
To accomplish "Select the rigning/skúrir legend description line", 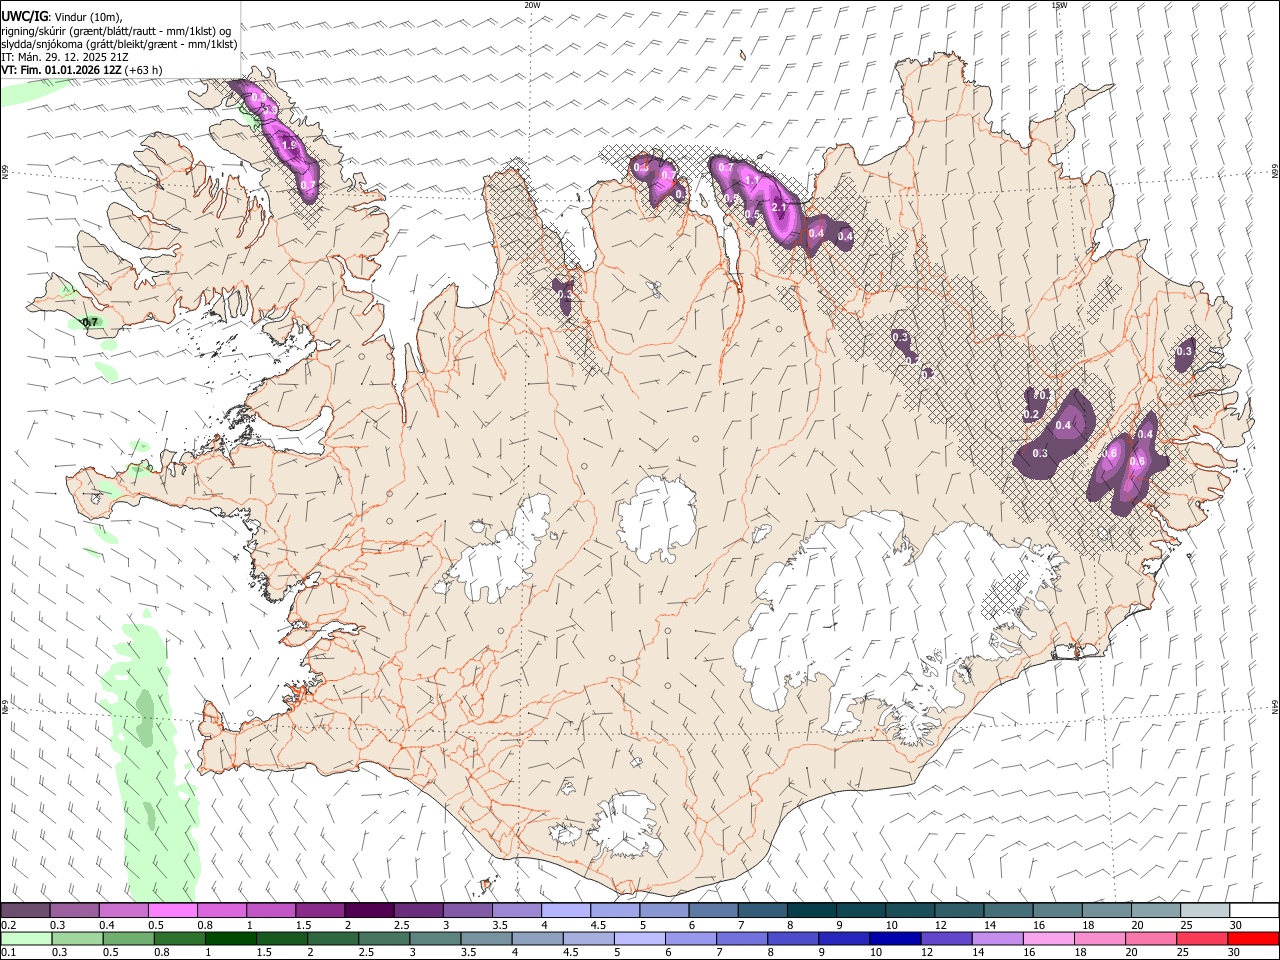I will pyautogui.click(x=116, y=31).
